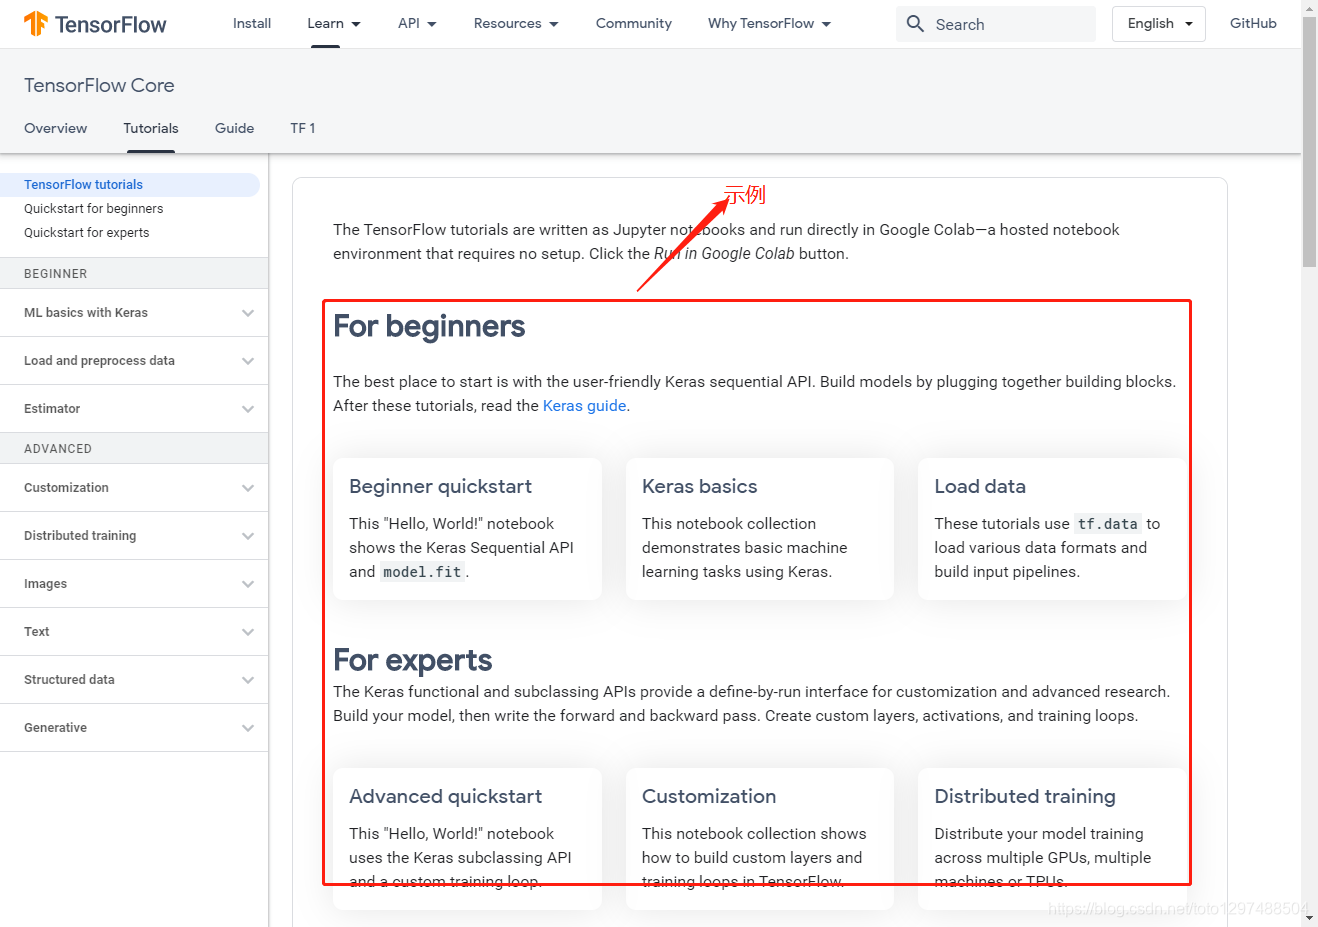
Task: Open the Advanced quickstart card
Action: coord(467,839)
